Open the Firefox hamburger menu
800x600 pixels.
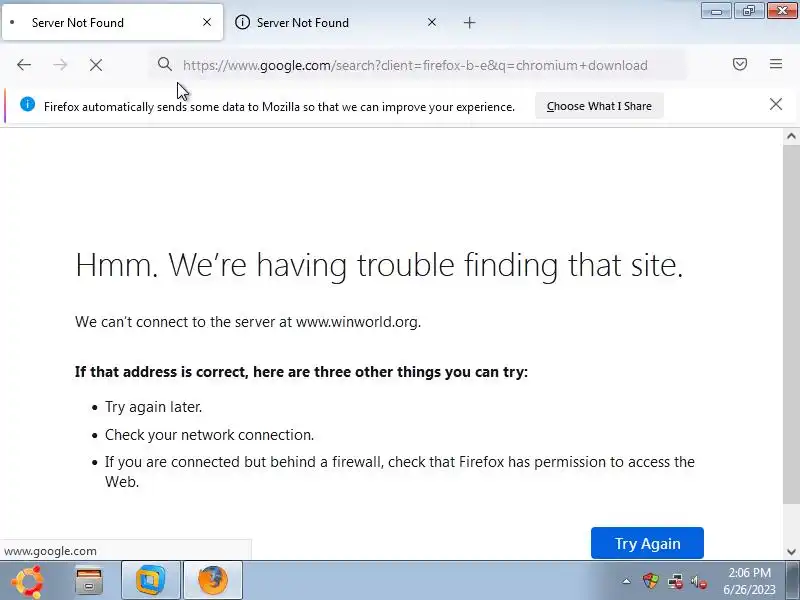click(776, 64)
